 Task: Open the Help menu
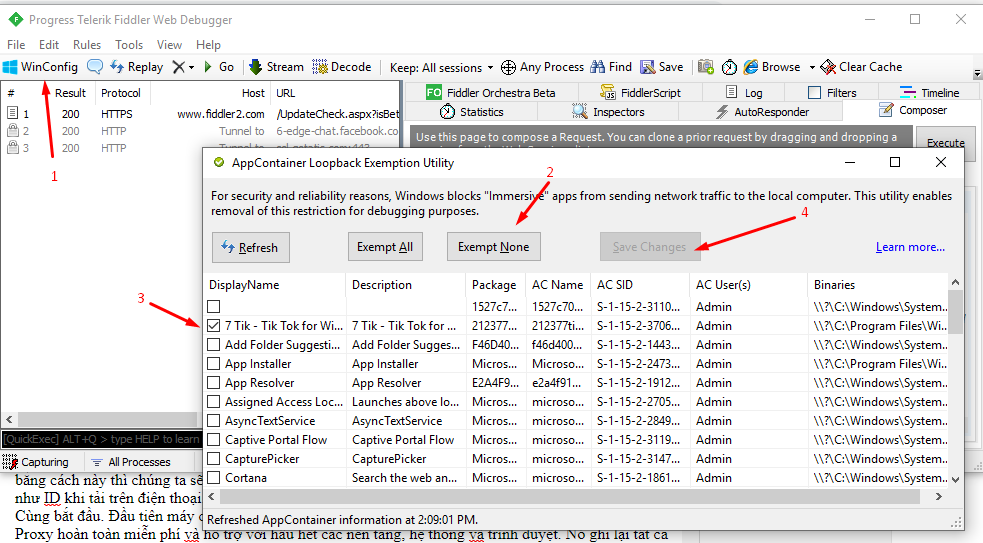pyautogui.click(x=208, y=45)
